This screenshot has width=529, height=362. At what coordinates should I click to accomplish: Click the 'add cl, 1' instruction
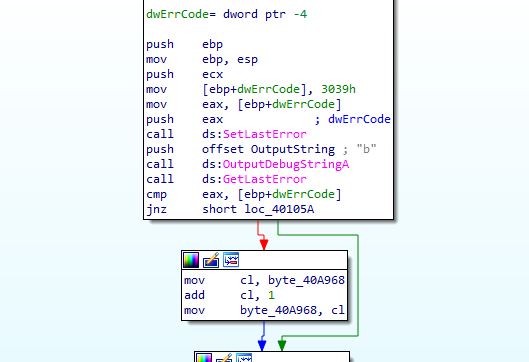point(229,295)
